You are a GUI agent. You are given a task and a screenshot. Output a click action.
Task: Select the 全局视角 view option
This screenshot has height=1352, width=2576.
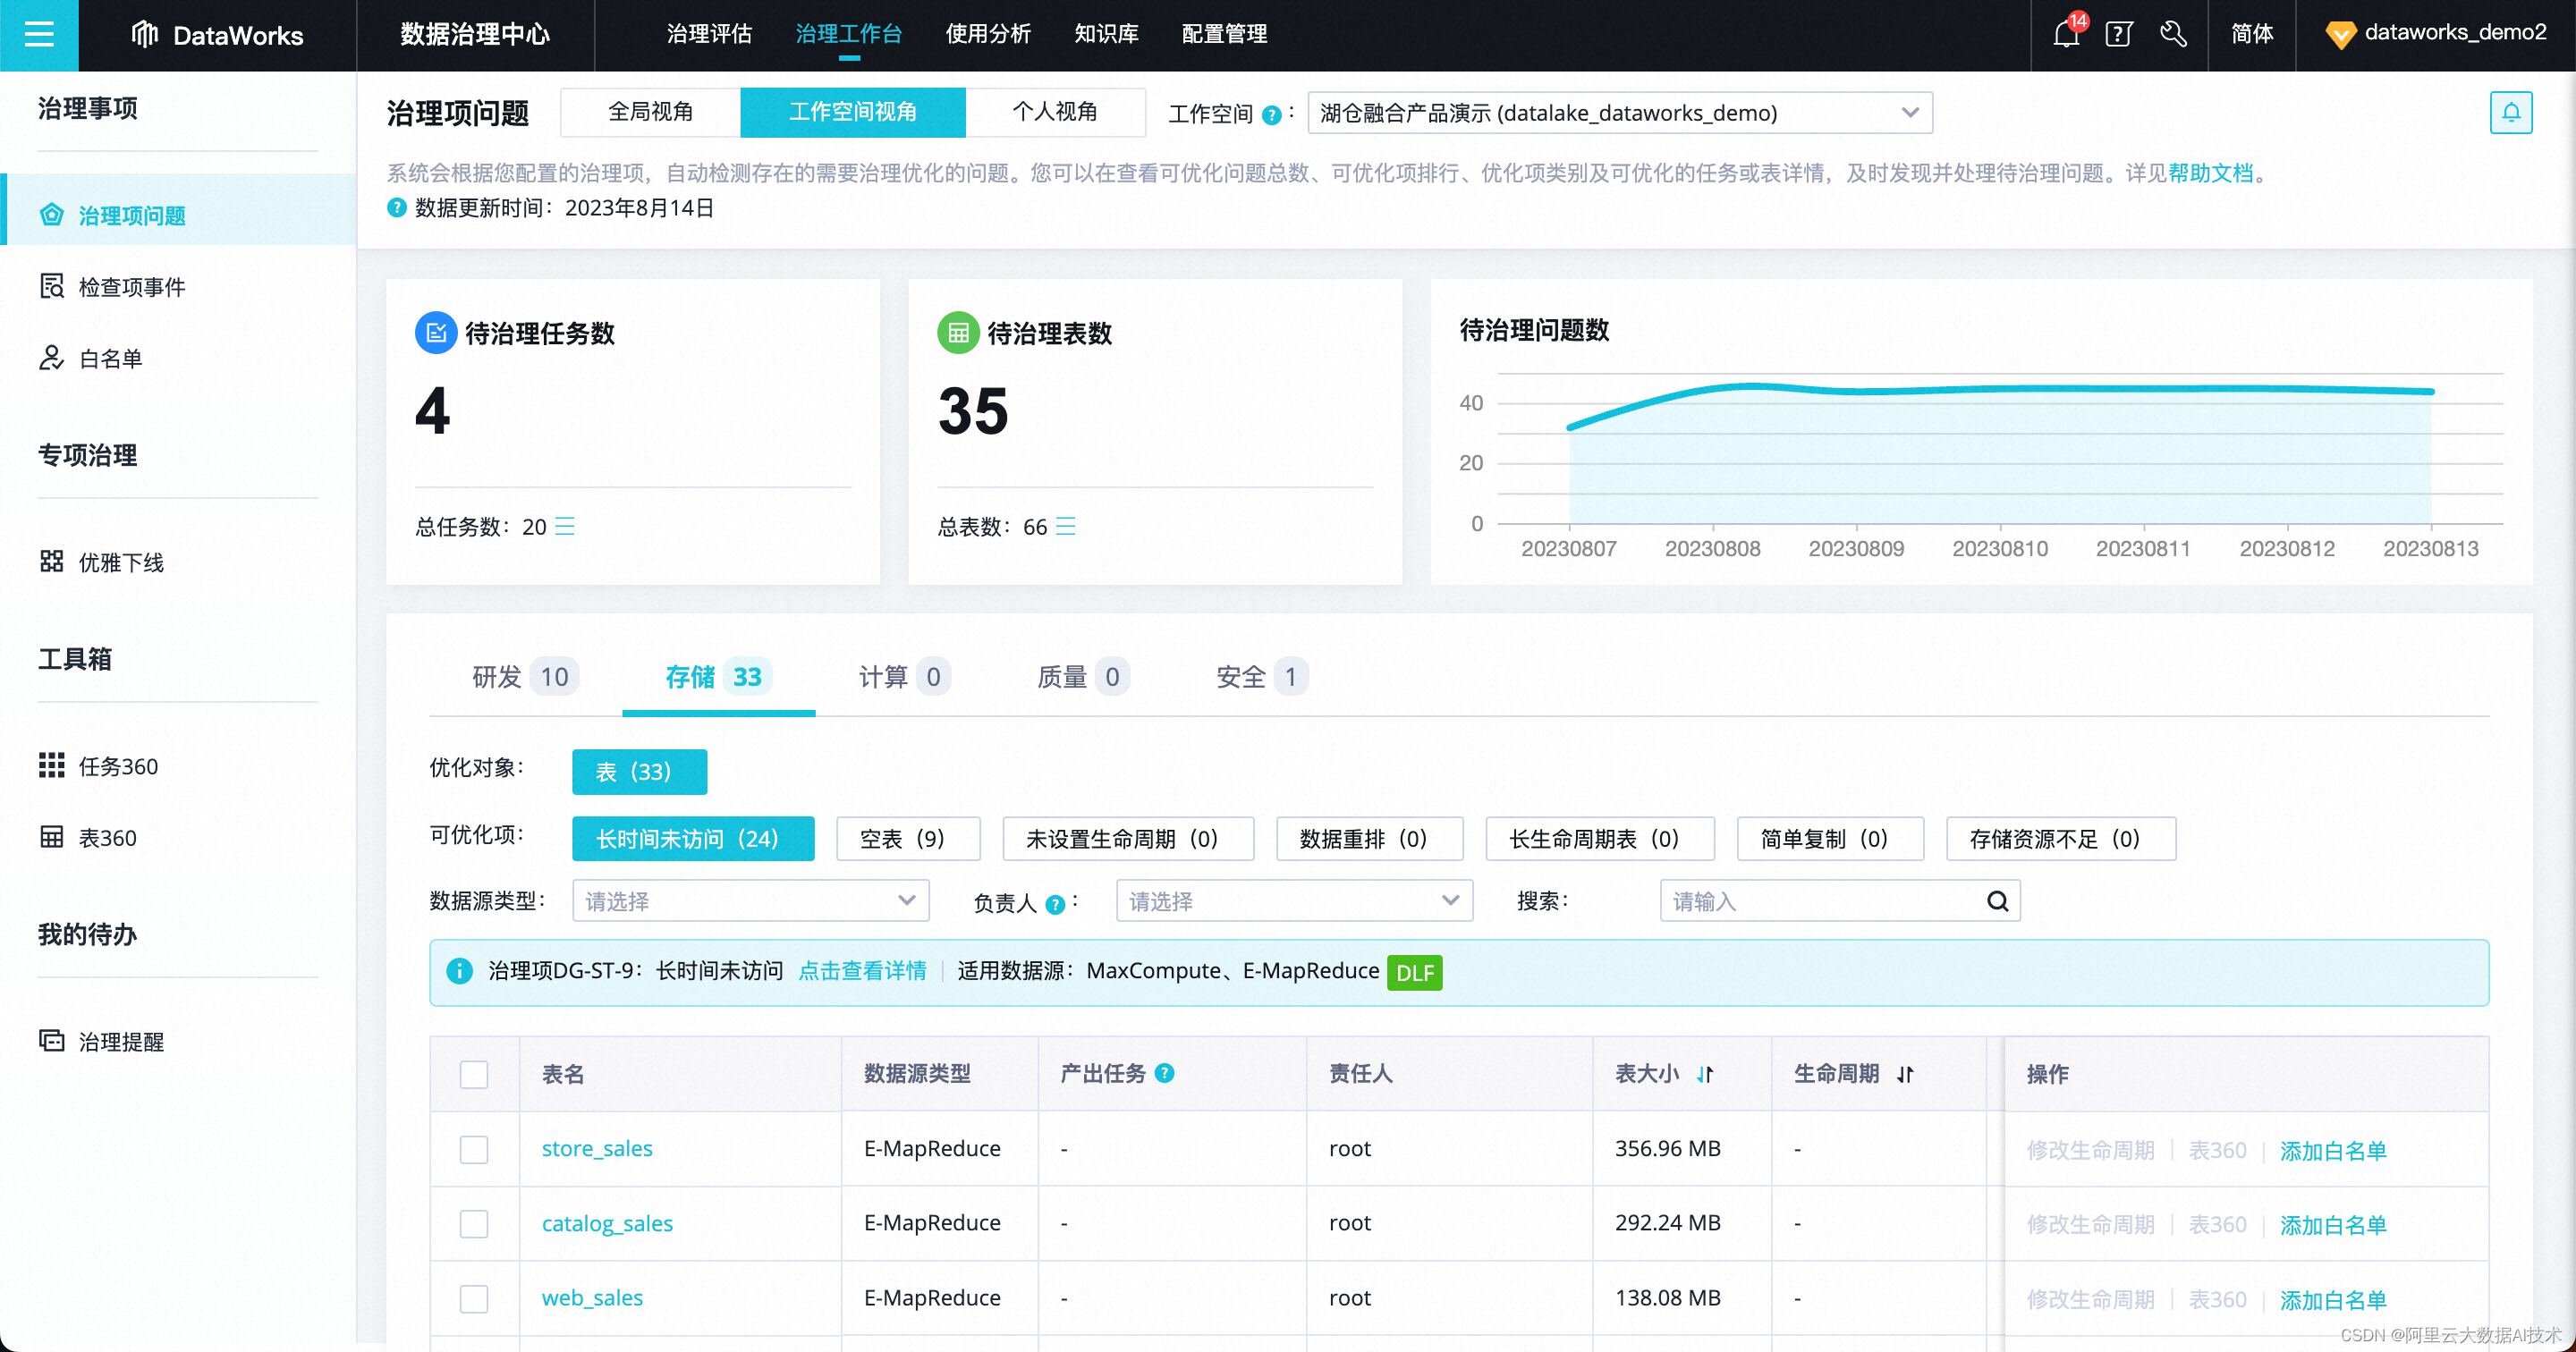[x=651, y=112]
